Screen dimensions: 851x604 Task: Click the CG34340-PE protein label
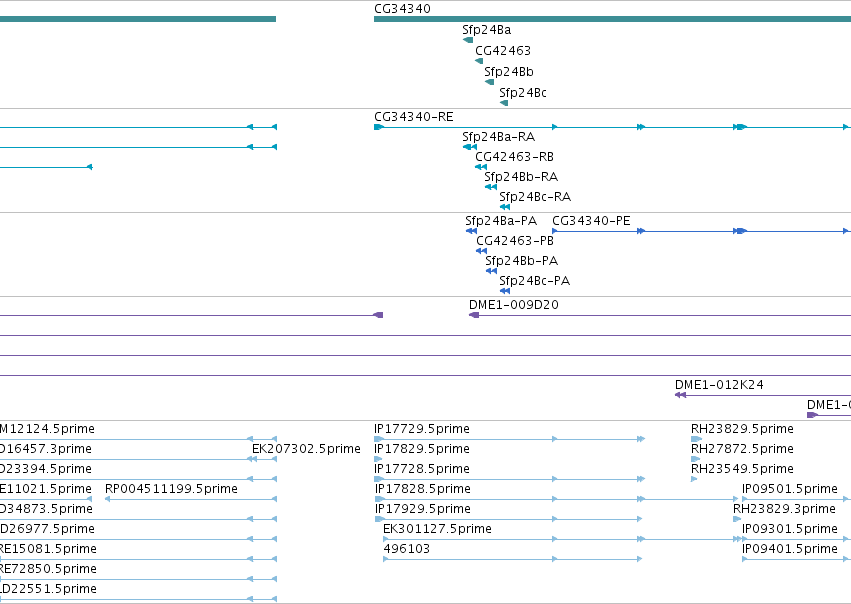[591, 221]
